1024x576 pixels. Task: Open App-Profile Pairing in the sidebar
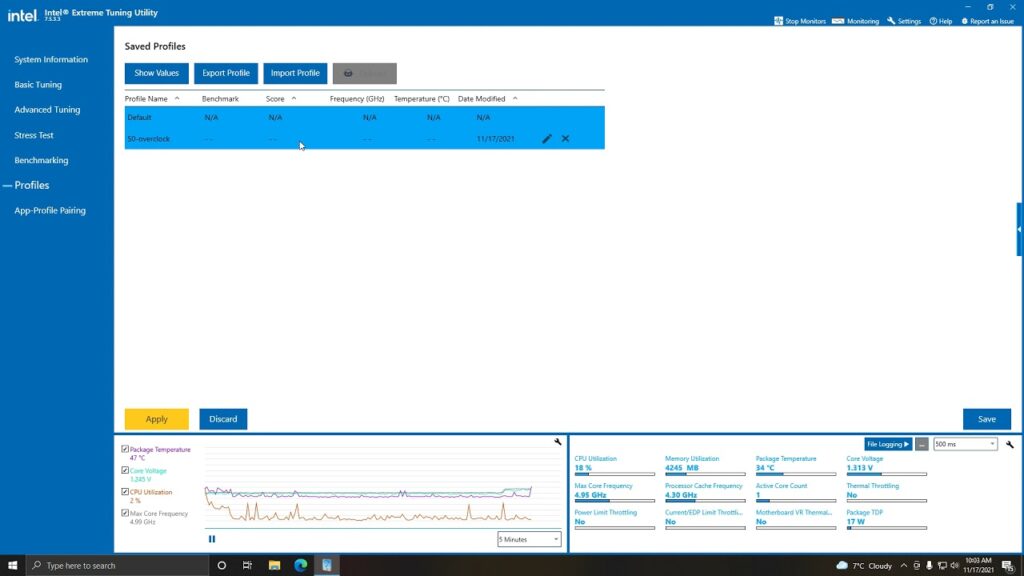(x=50, y=210)
